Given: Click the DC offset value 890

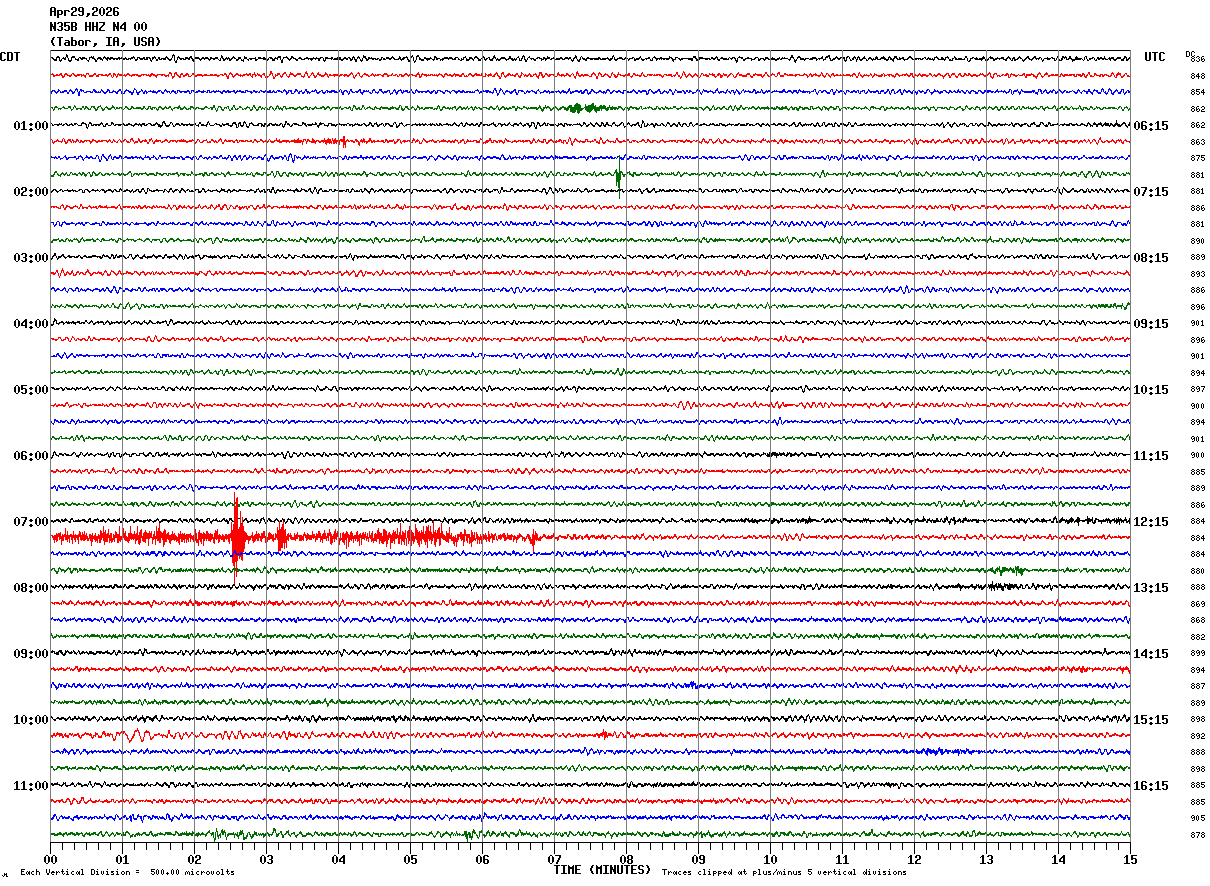Looking at the screenshot, I should click(1197, 241).
